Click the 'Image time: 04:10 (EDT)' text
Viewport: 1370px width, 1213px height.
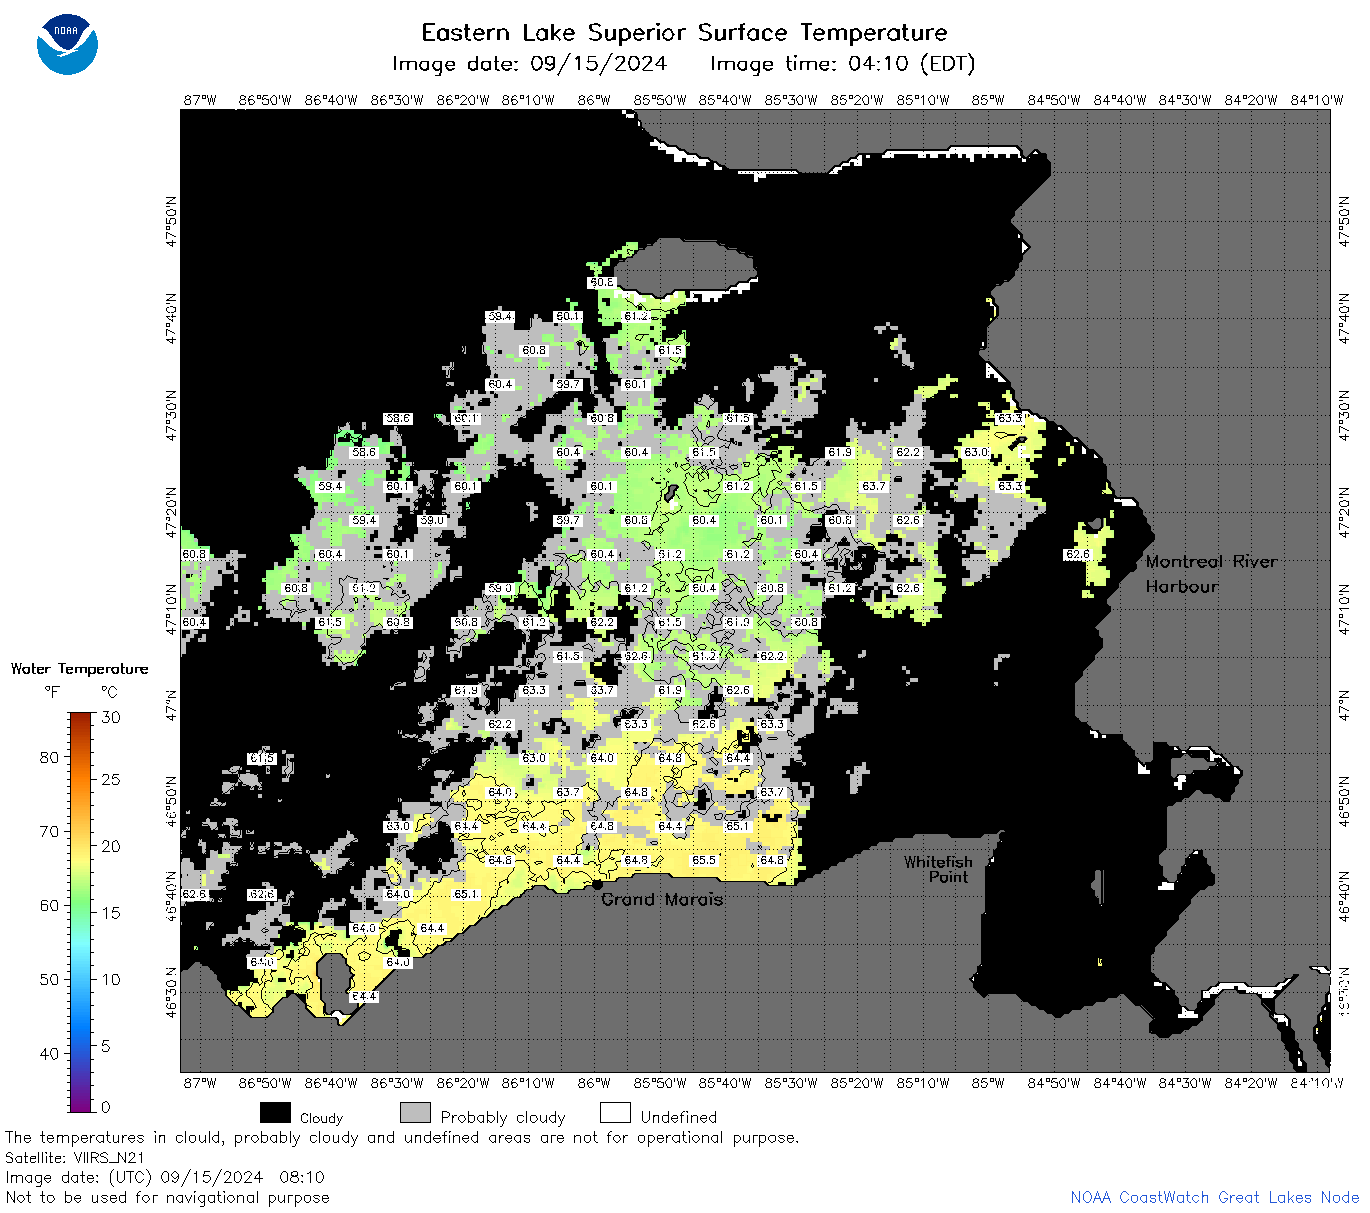(842, 64)
